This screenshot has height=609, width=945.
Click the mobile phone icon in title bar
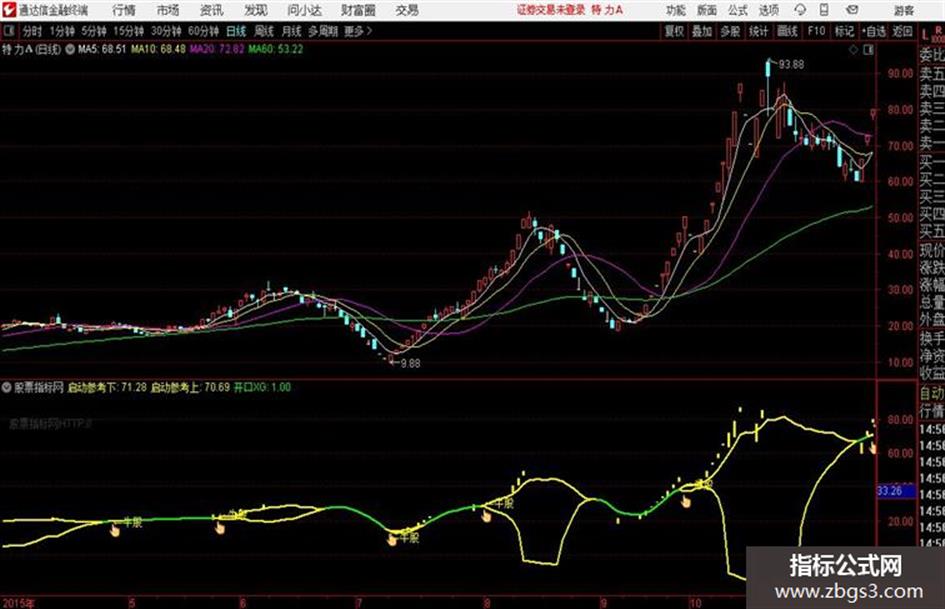[x=824, y=10]
